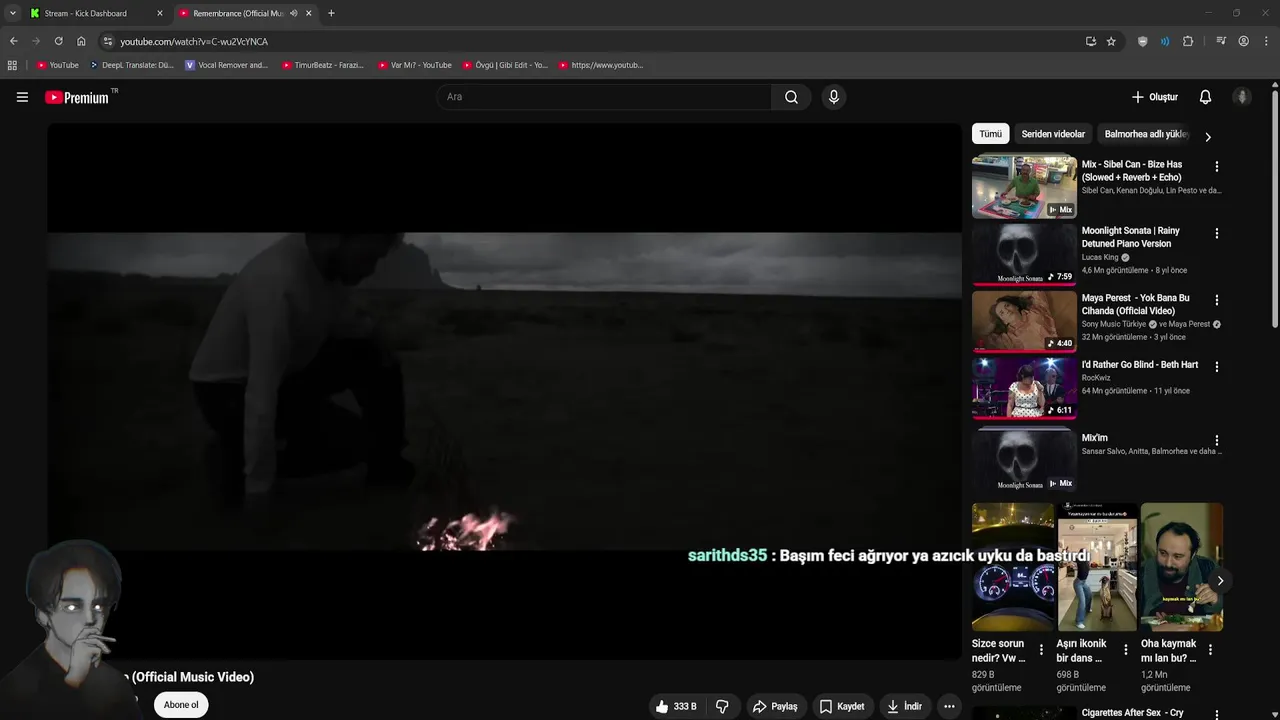This screenshot has height=720, width=1280.
Task: Open the YouTube hamburger guide menu
Action: [x=22, y=97]
